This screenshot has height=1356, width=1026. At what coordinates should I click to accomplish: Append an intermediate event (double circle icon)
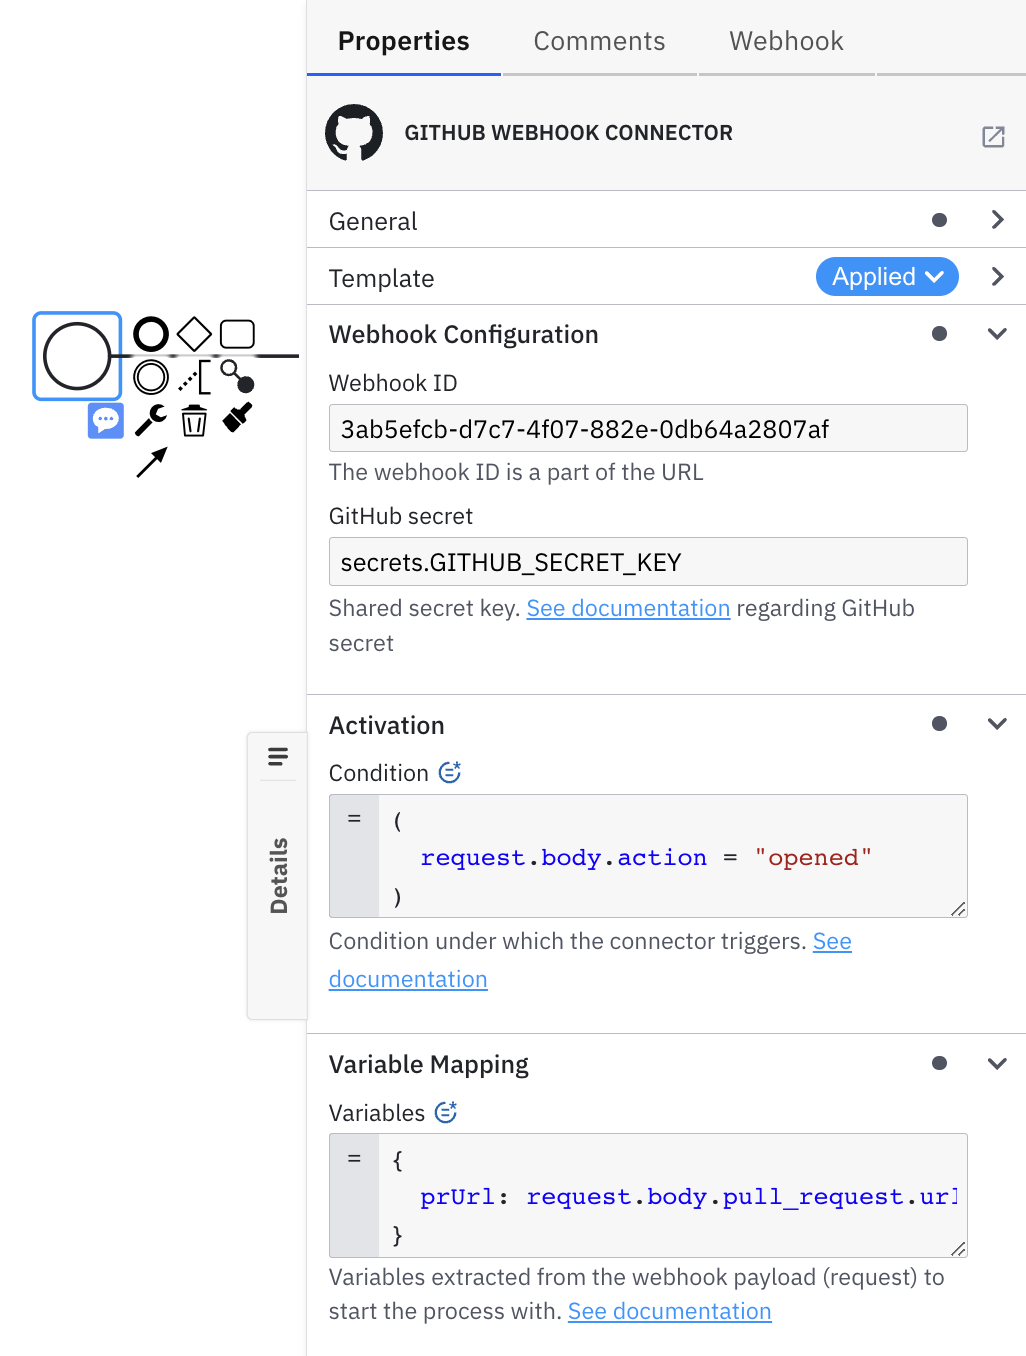(x=151, y=378)
